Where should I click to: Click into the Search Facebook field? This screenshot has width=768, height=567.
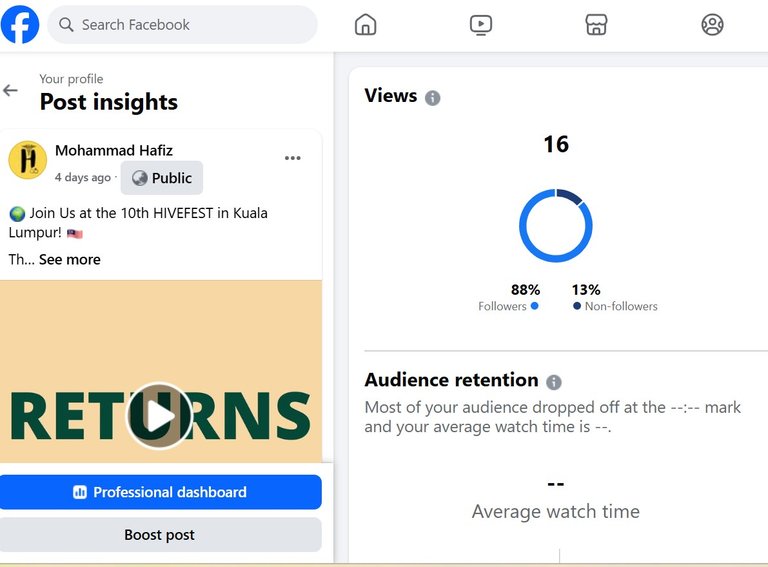182,24
